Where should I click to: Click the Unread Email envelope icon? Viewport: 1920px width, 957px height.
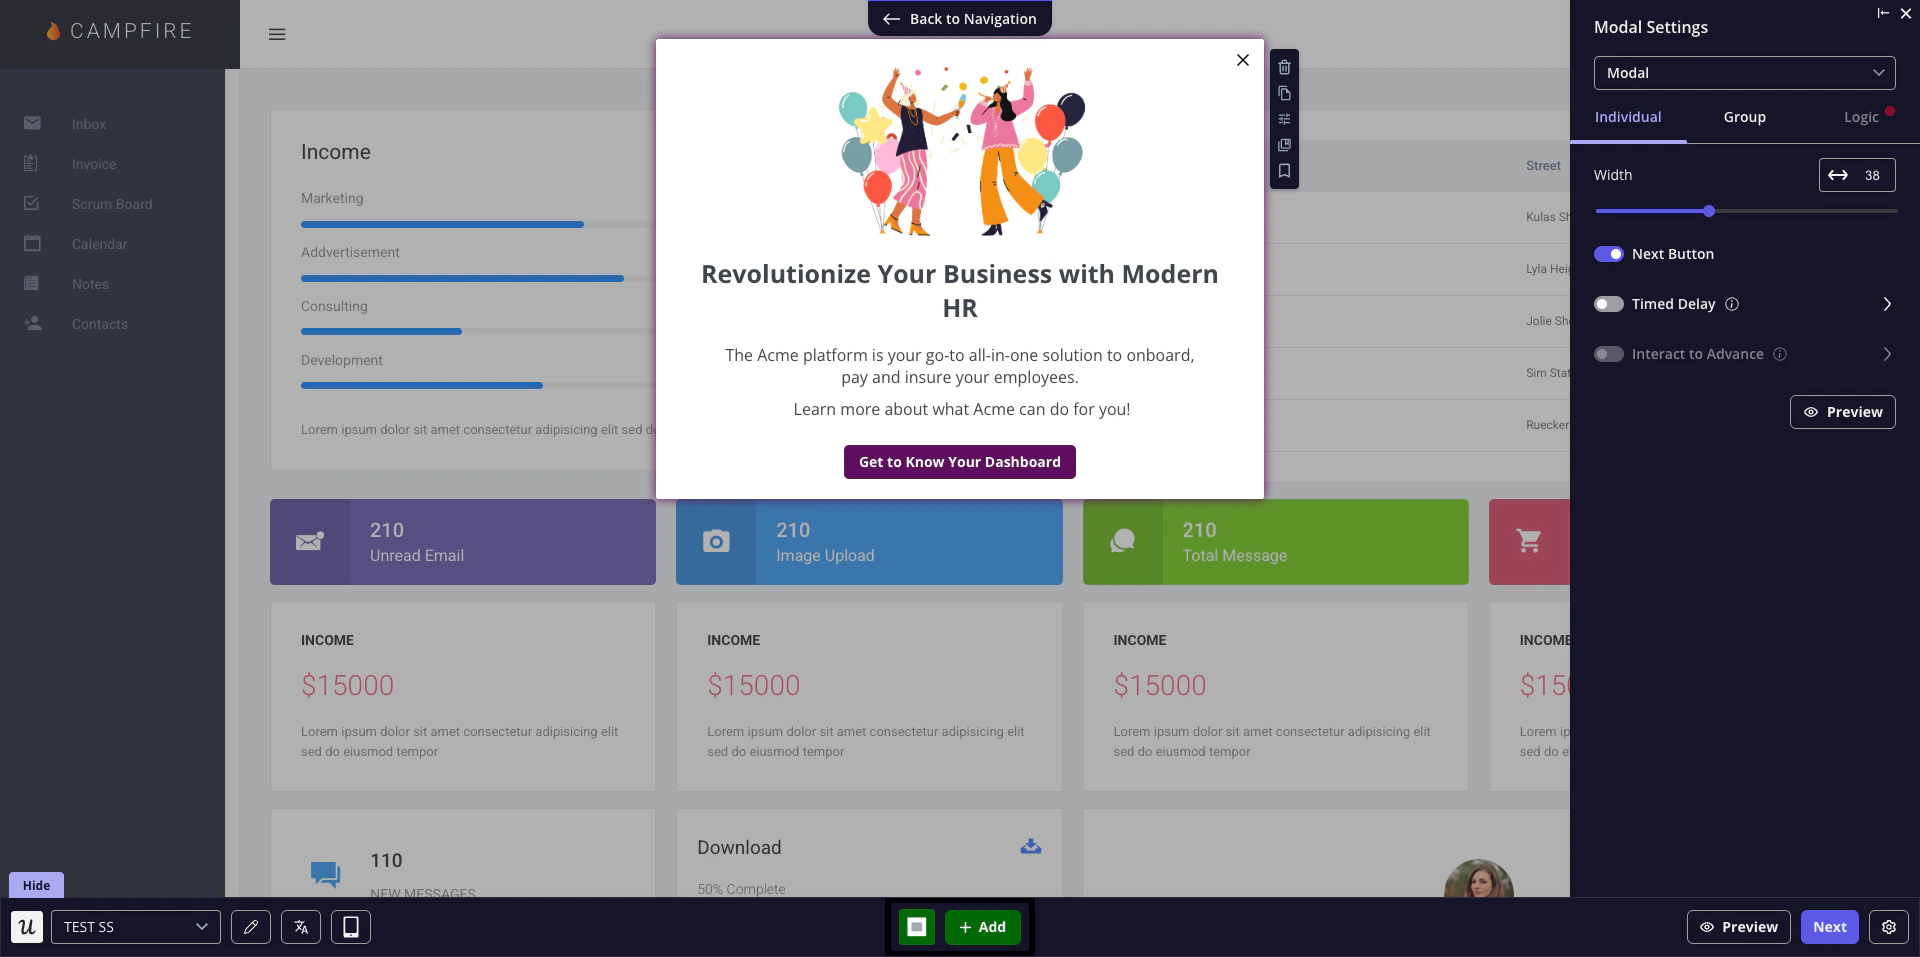pos(310,541)
